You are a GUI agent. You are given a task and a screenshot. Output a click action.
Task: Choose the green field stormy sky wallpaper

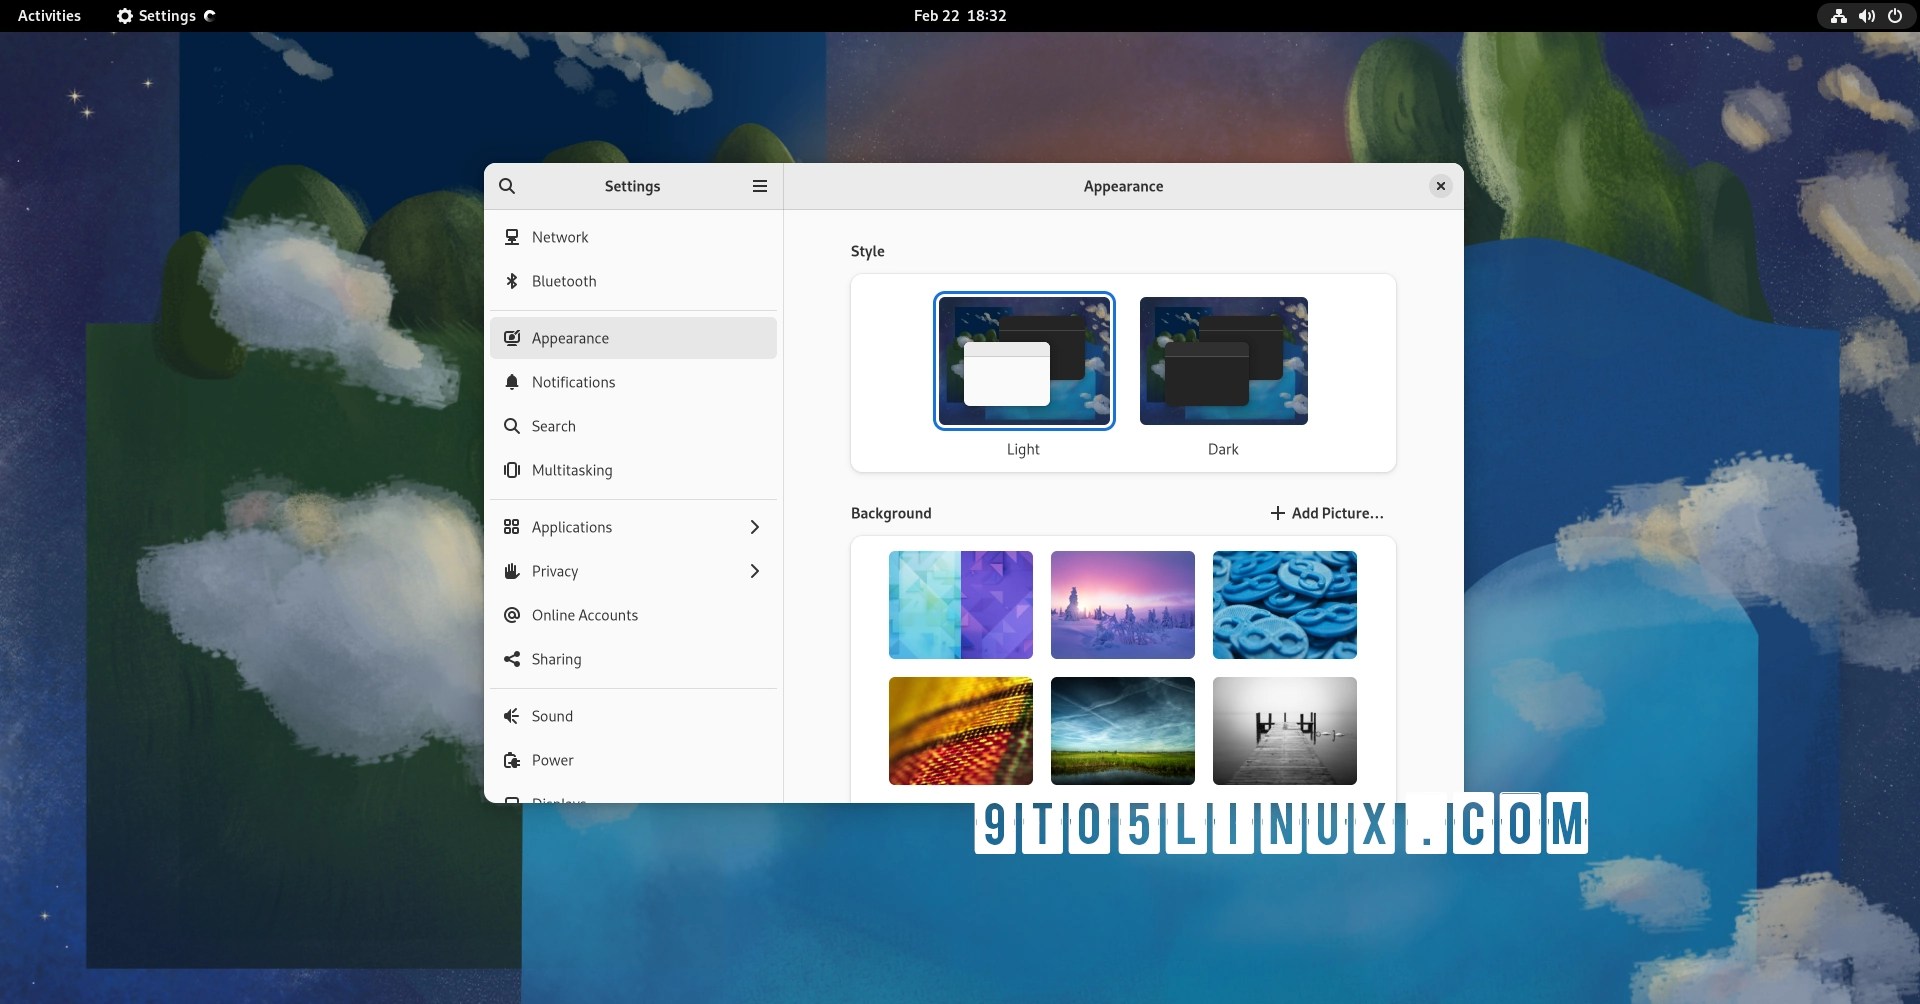(1123, 731)
